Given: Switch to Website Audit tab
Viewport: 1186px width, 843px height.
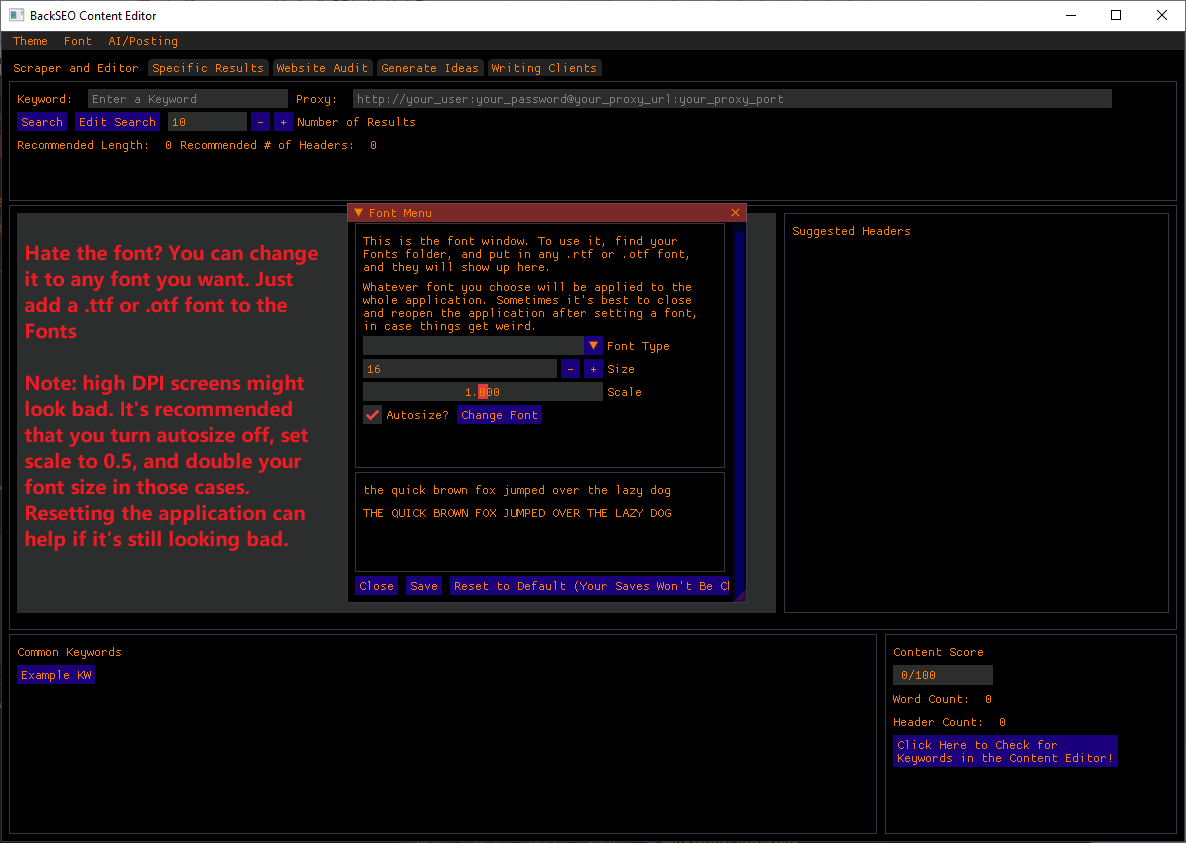Looking at the screenshot, I should tap(322, 68).
